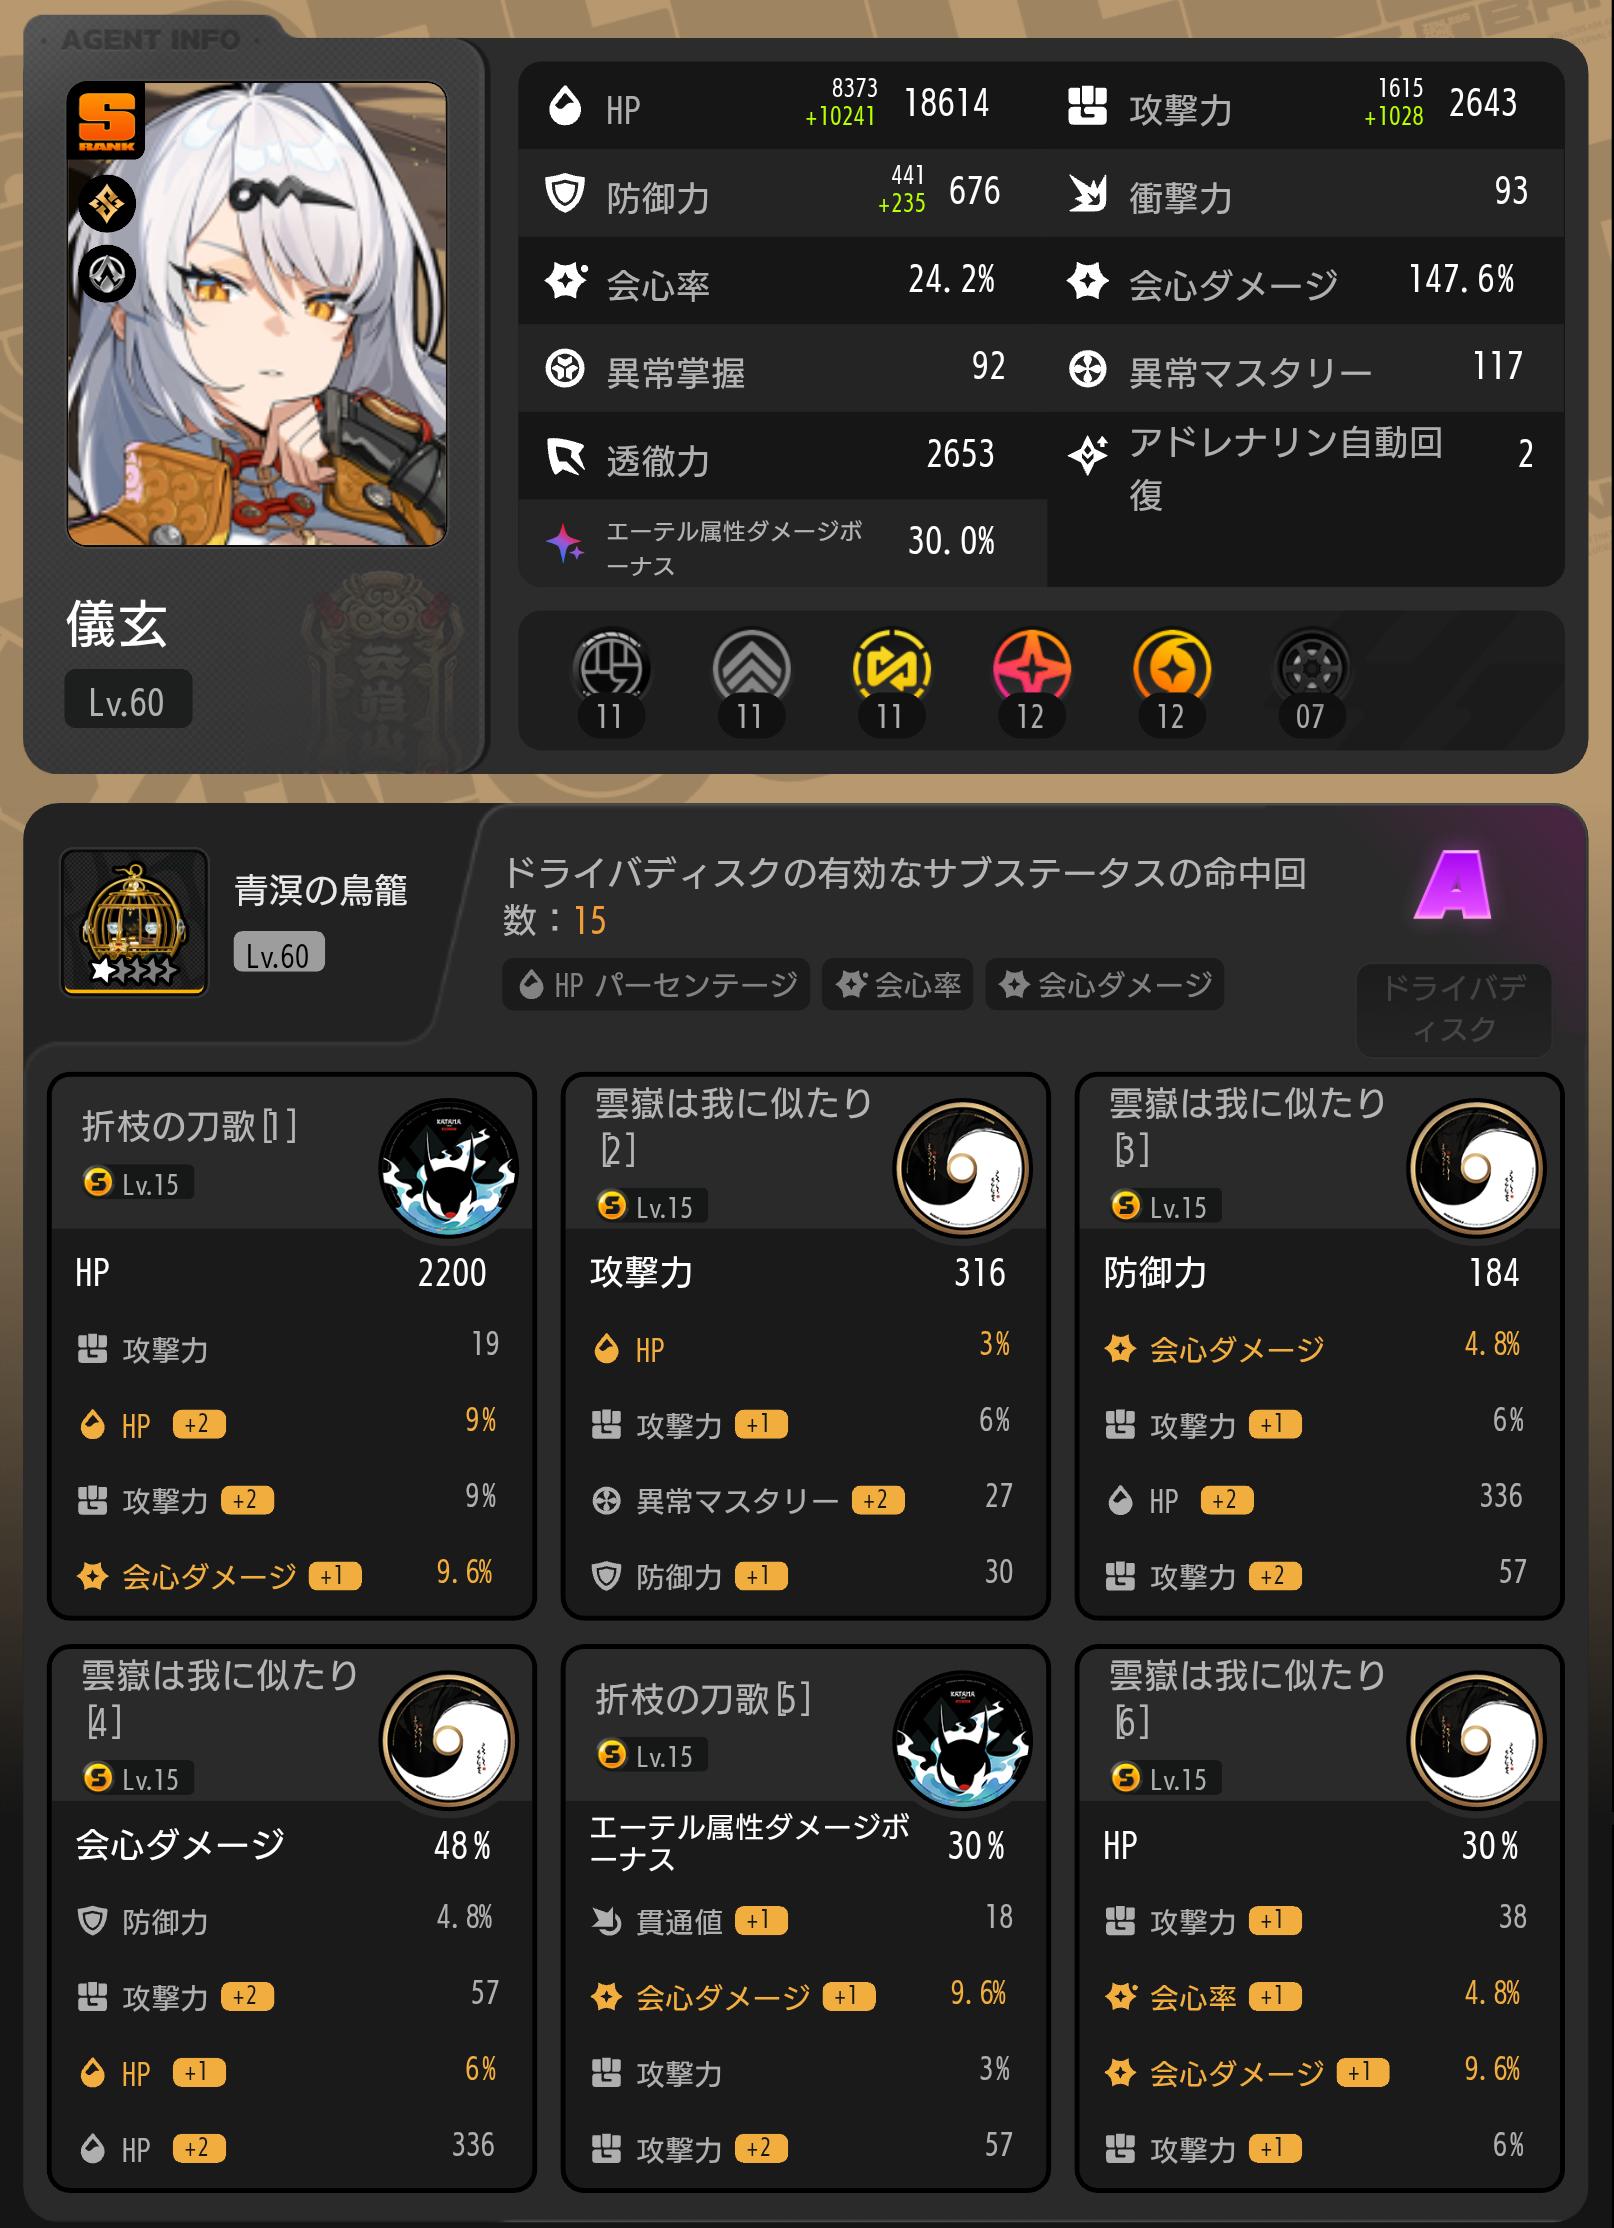Open the 雲嶽は我に似たり [2] disc icon

(x=962, y=1168)
